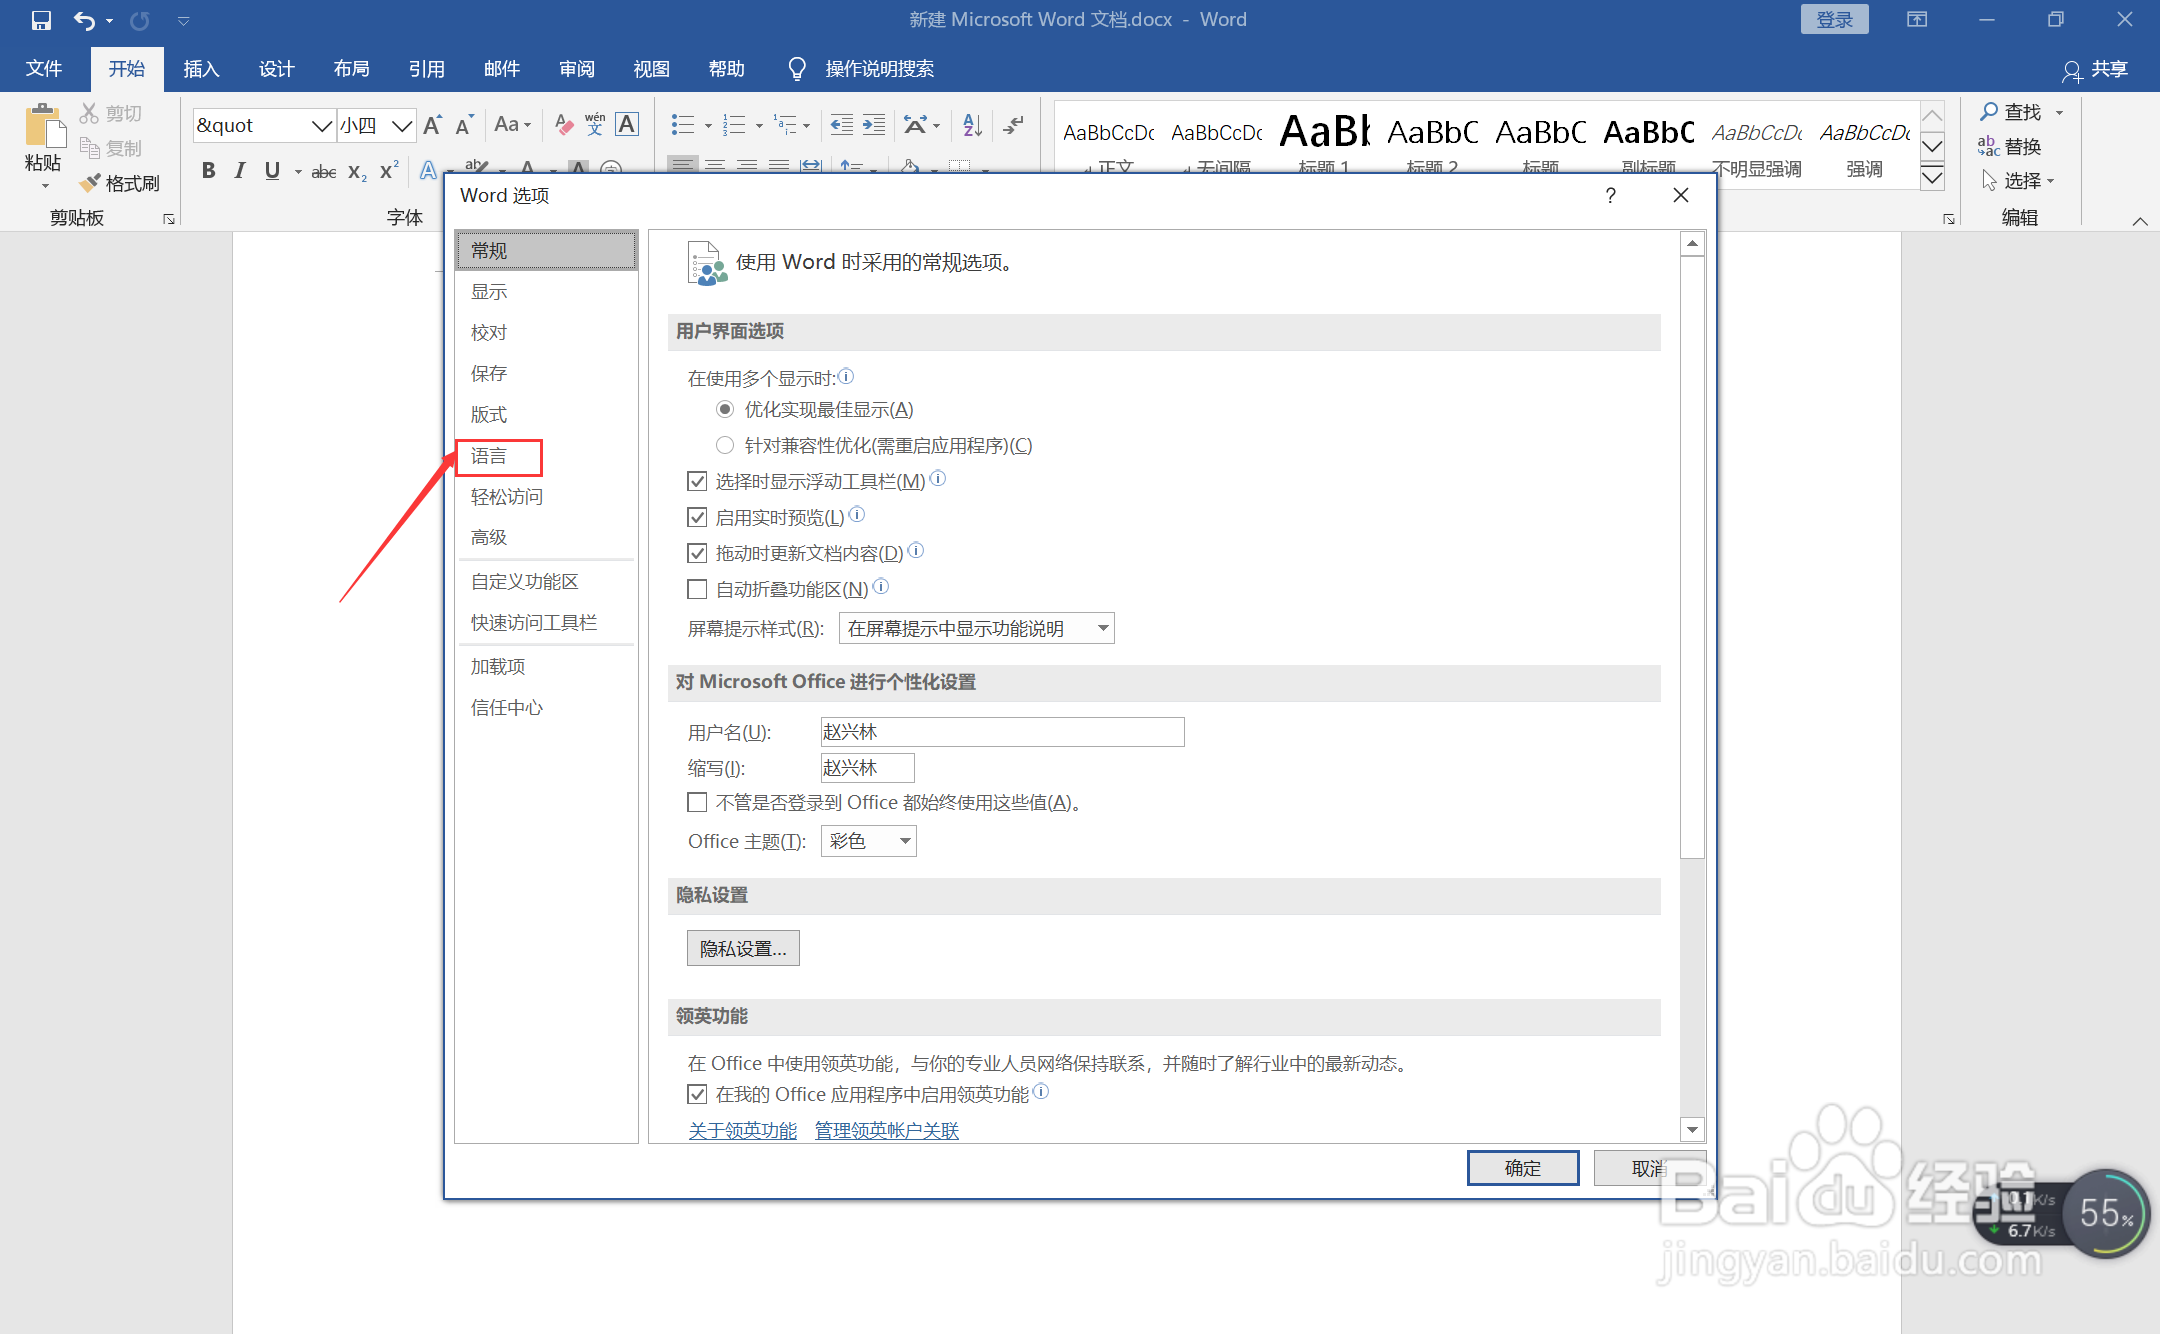2160x1334 pixels.
Task: Toggle Underline formatting
Action: pos(272,171)
